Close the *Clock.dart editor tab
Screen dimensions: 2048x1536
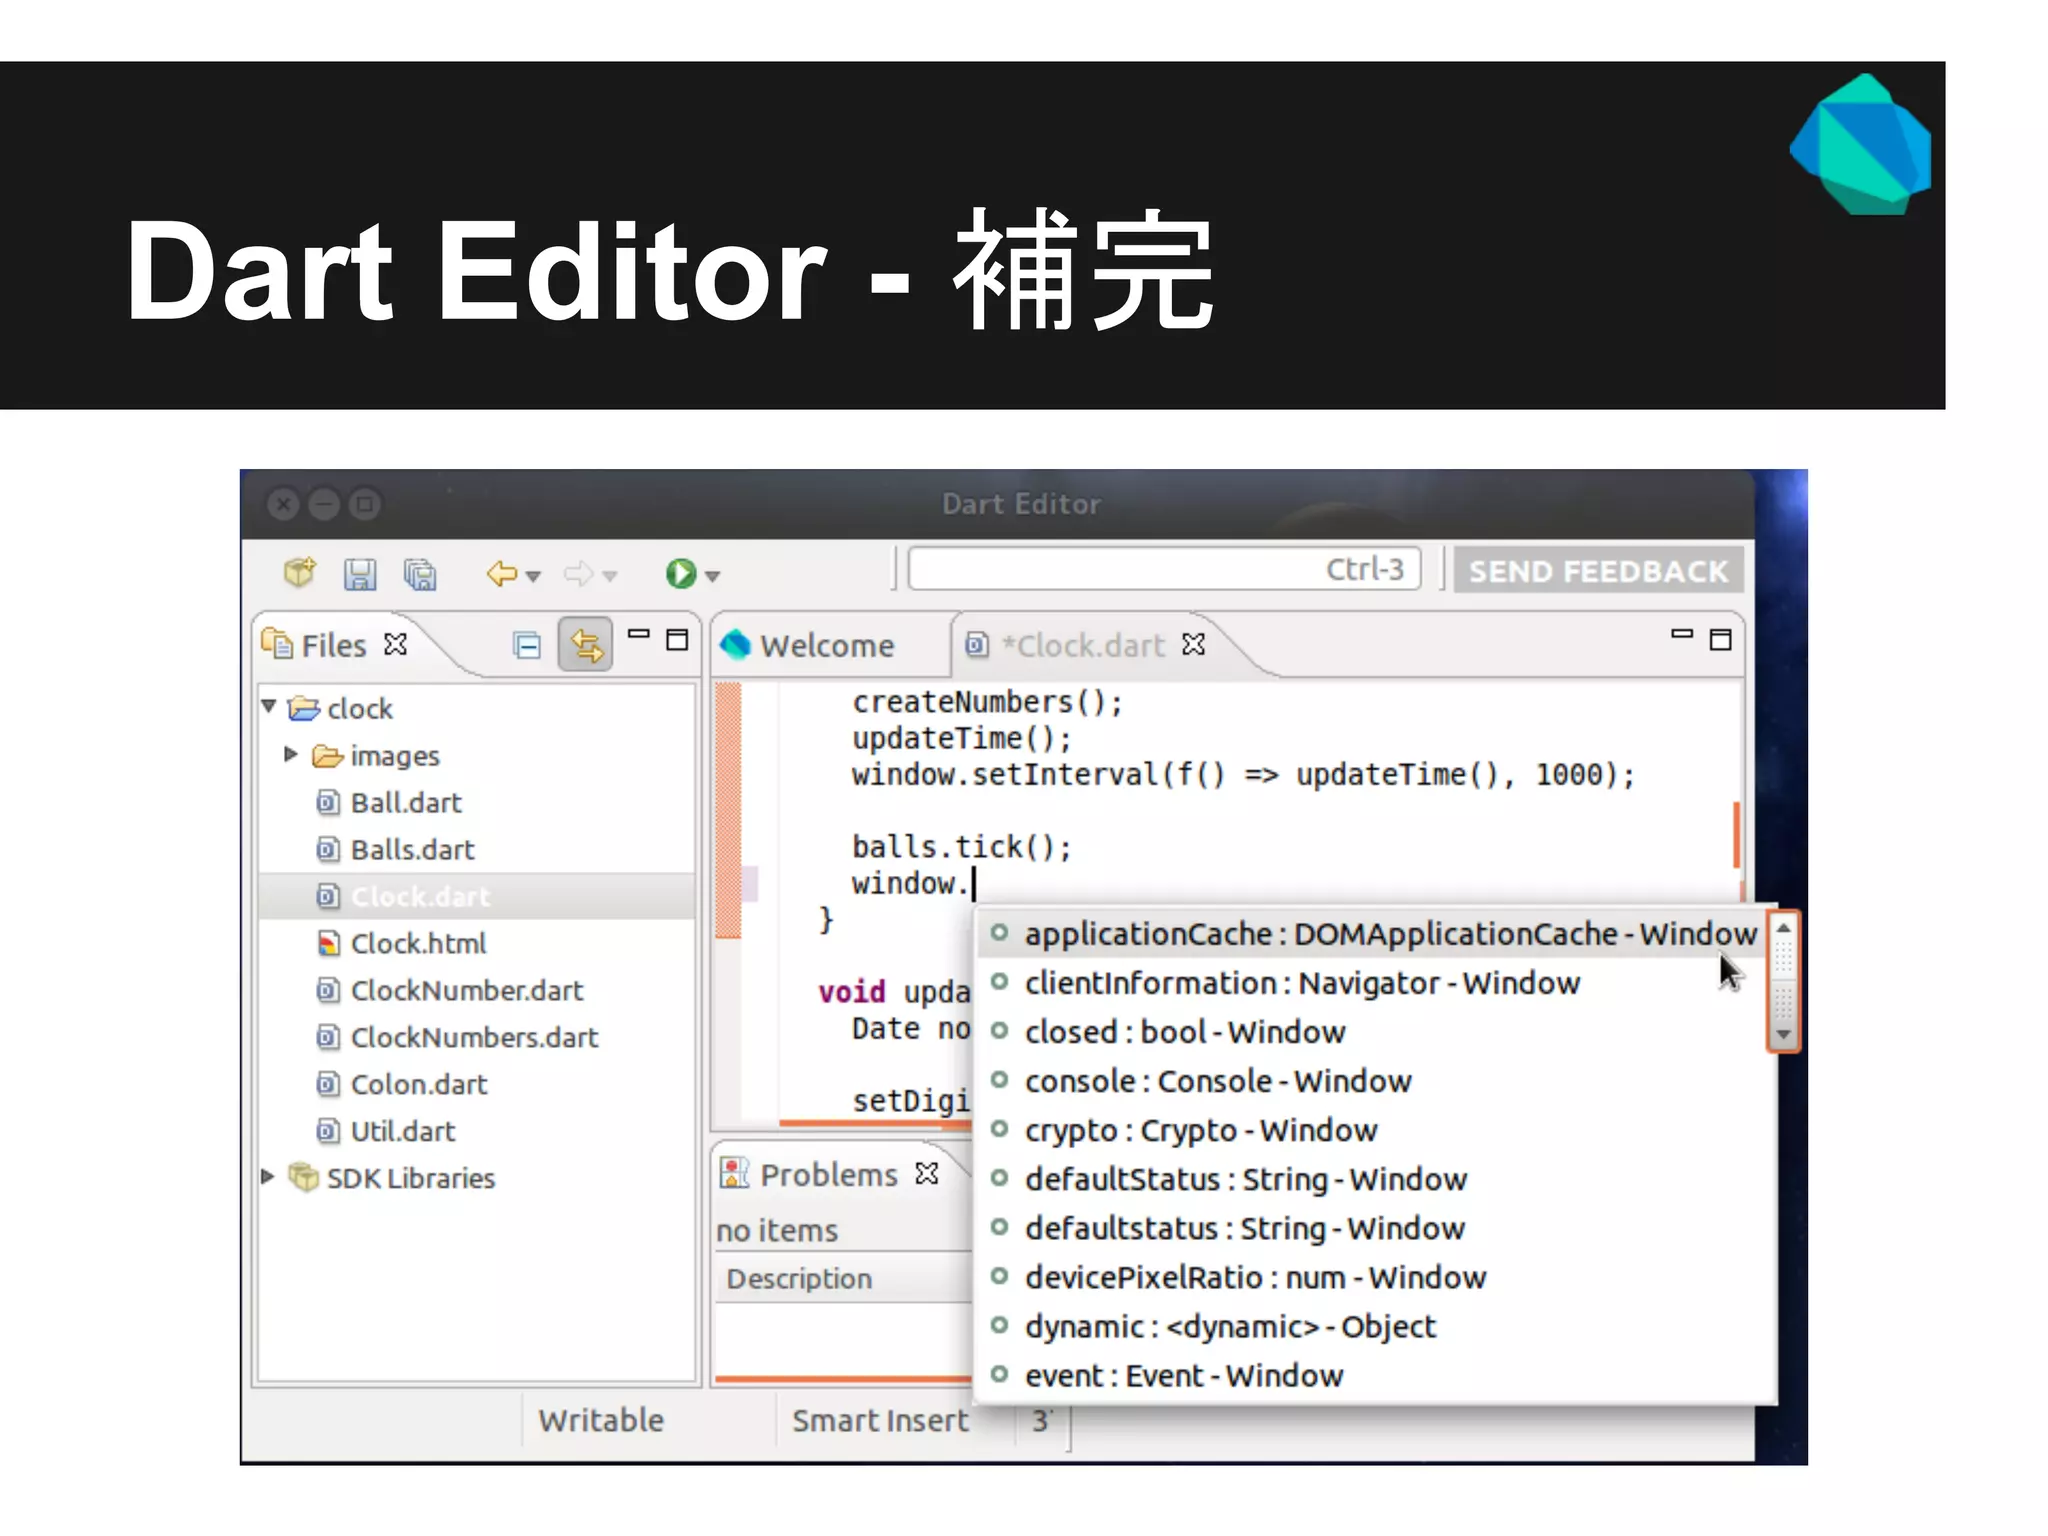1194,644
